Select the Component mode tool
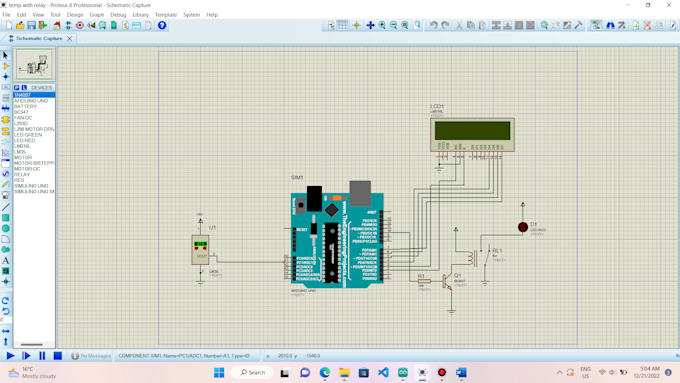This screenshot has width=680, height=383. [6, 66]
